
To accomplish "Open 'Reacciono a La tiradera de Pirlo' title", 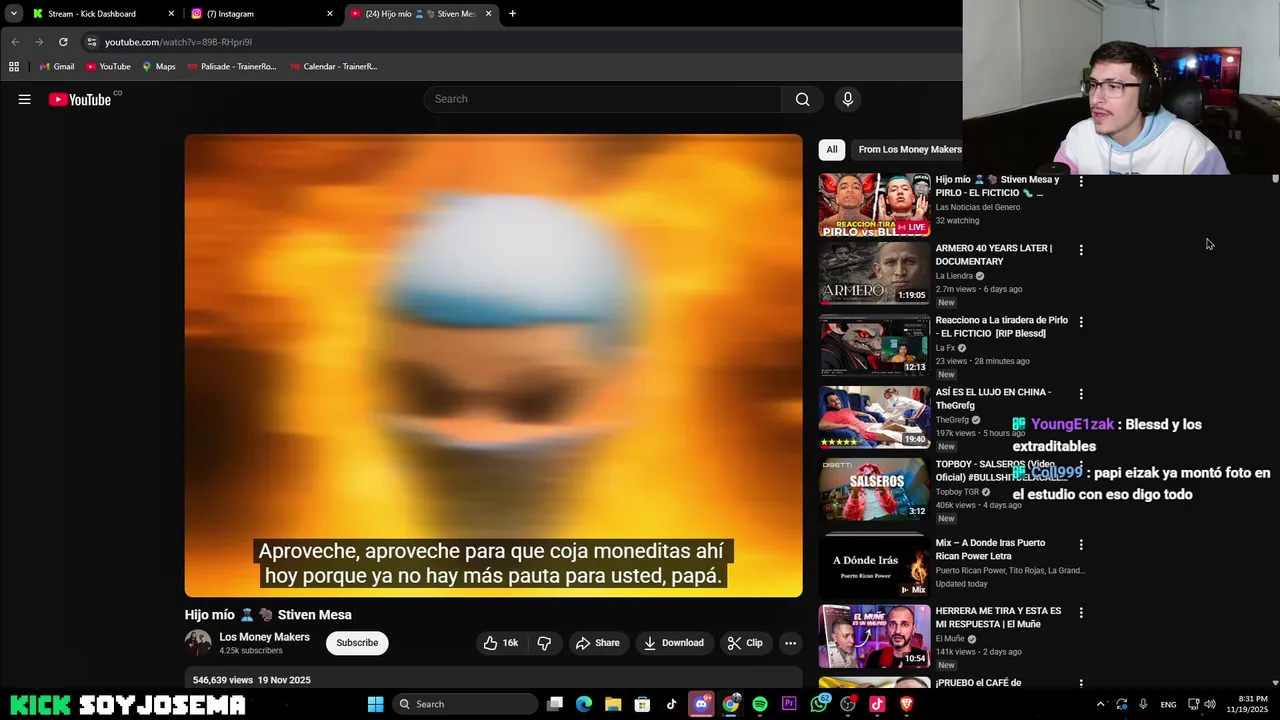I will point(1001,327).
